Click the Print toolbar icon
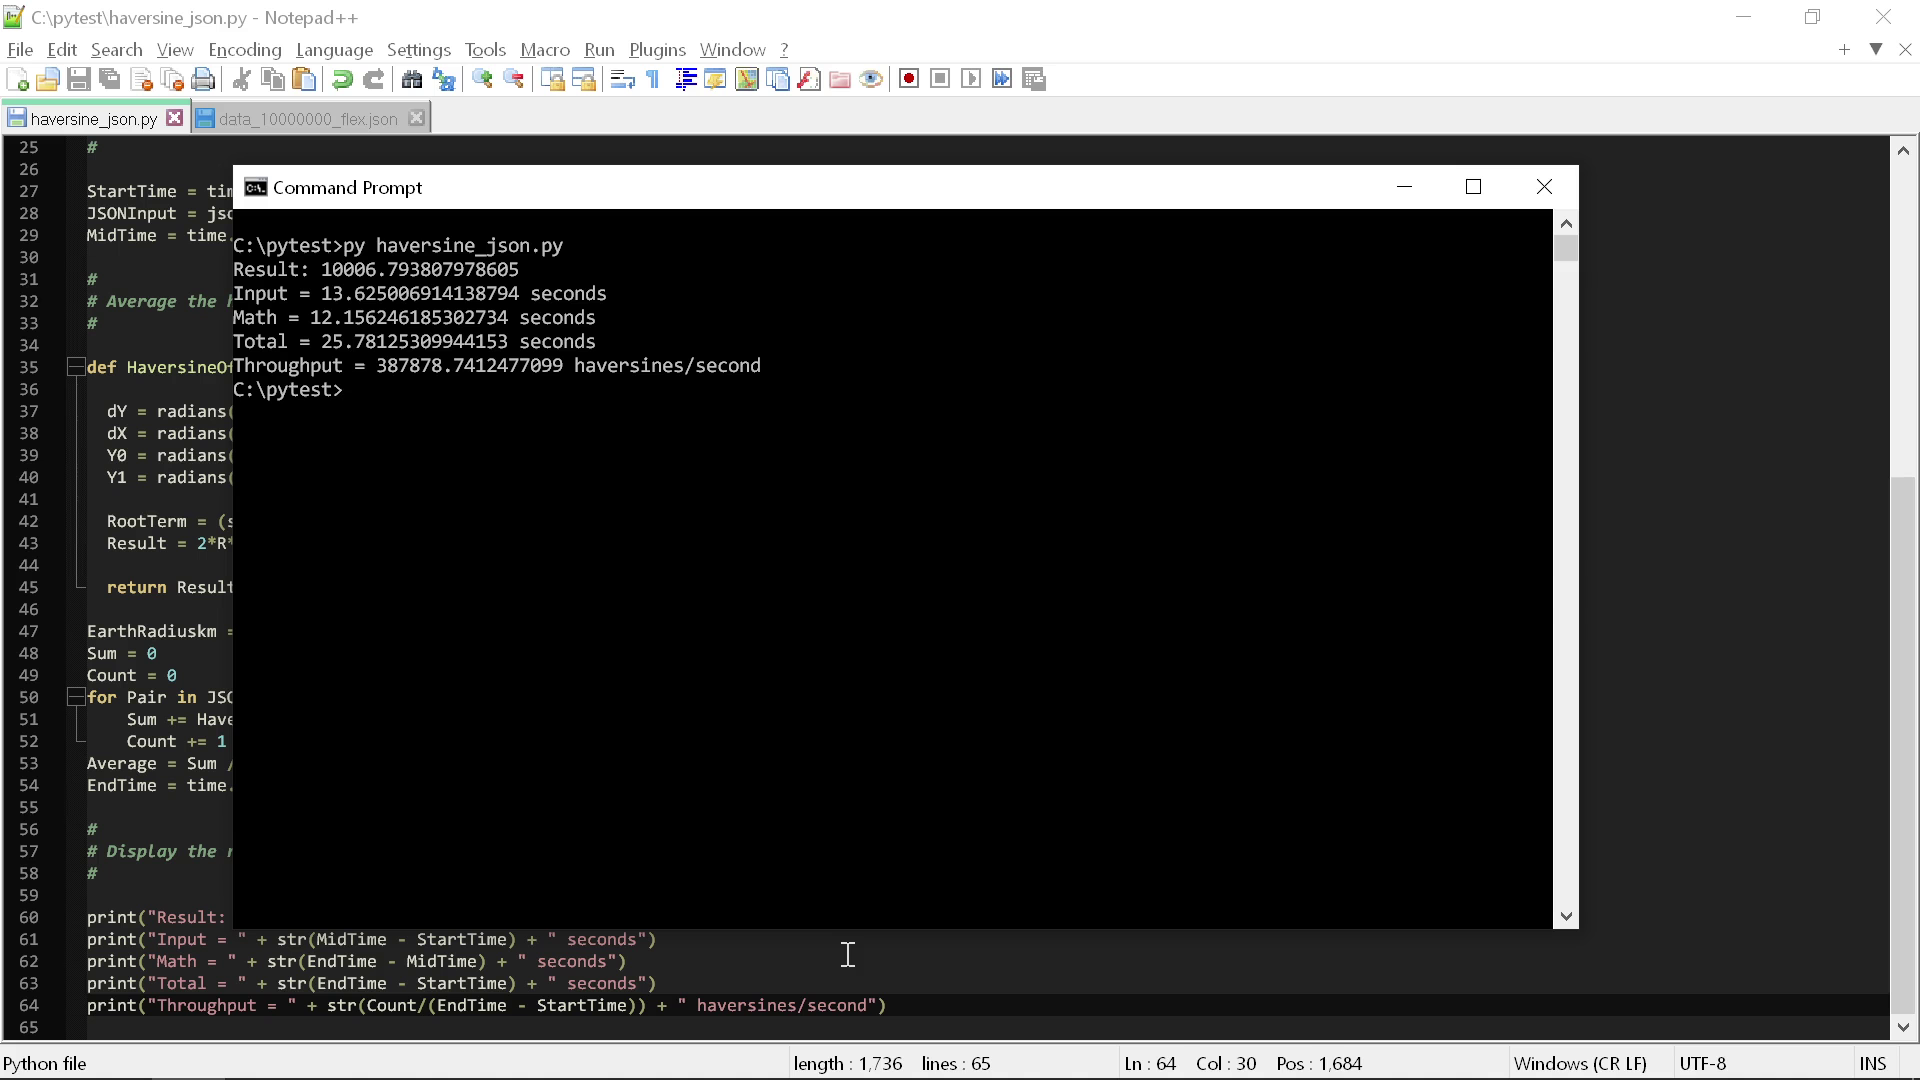 (x=203, y=80)
